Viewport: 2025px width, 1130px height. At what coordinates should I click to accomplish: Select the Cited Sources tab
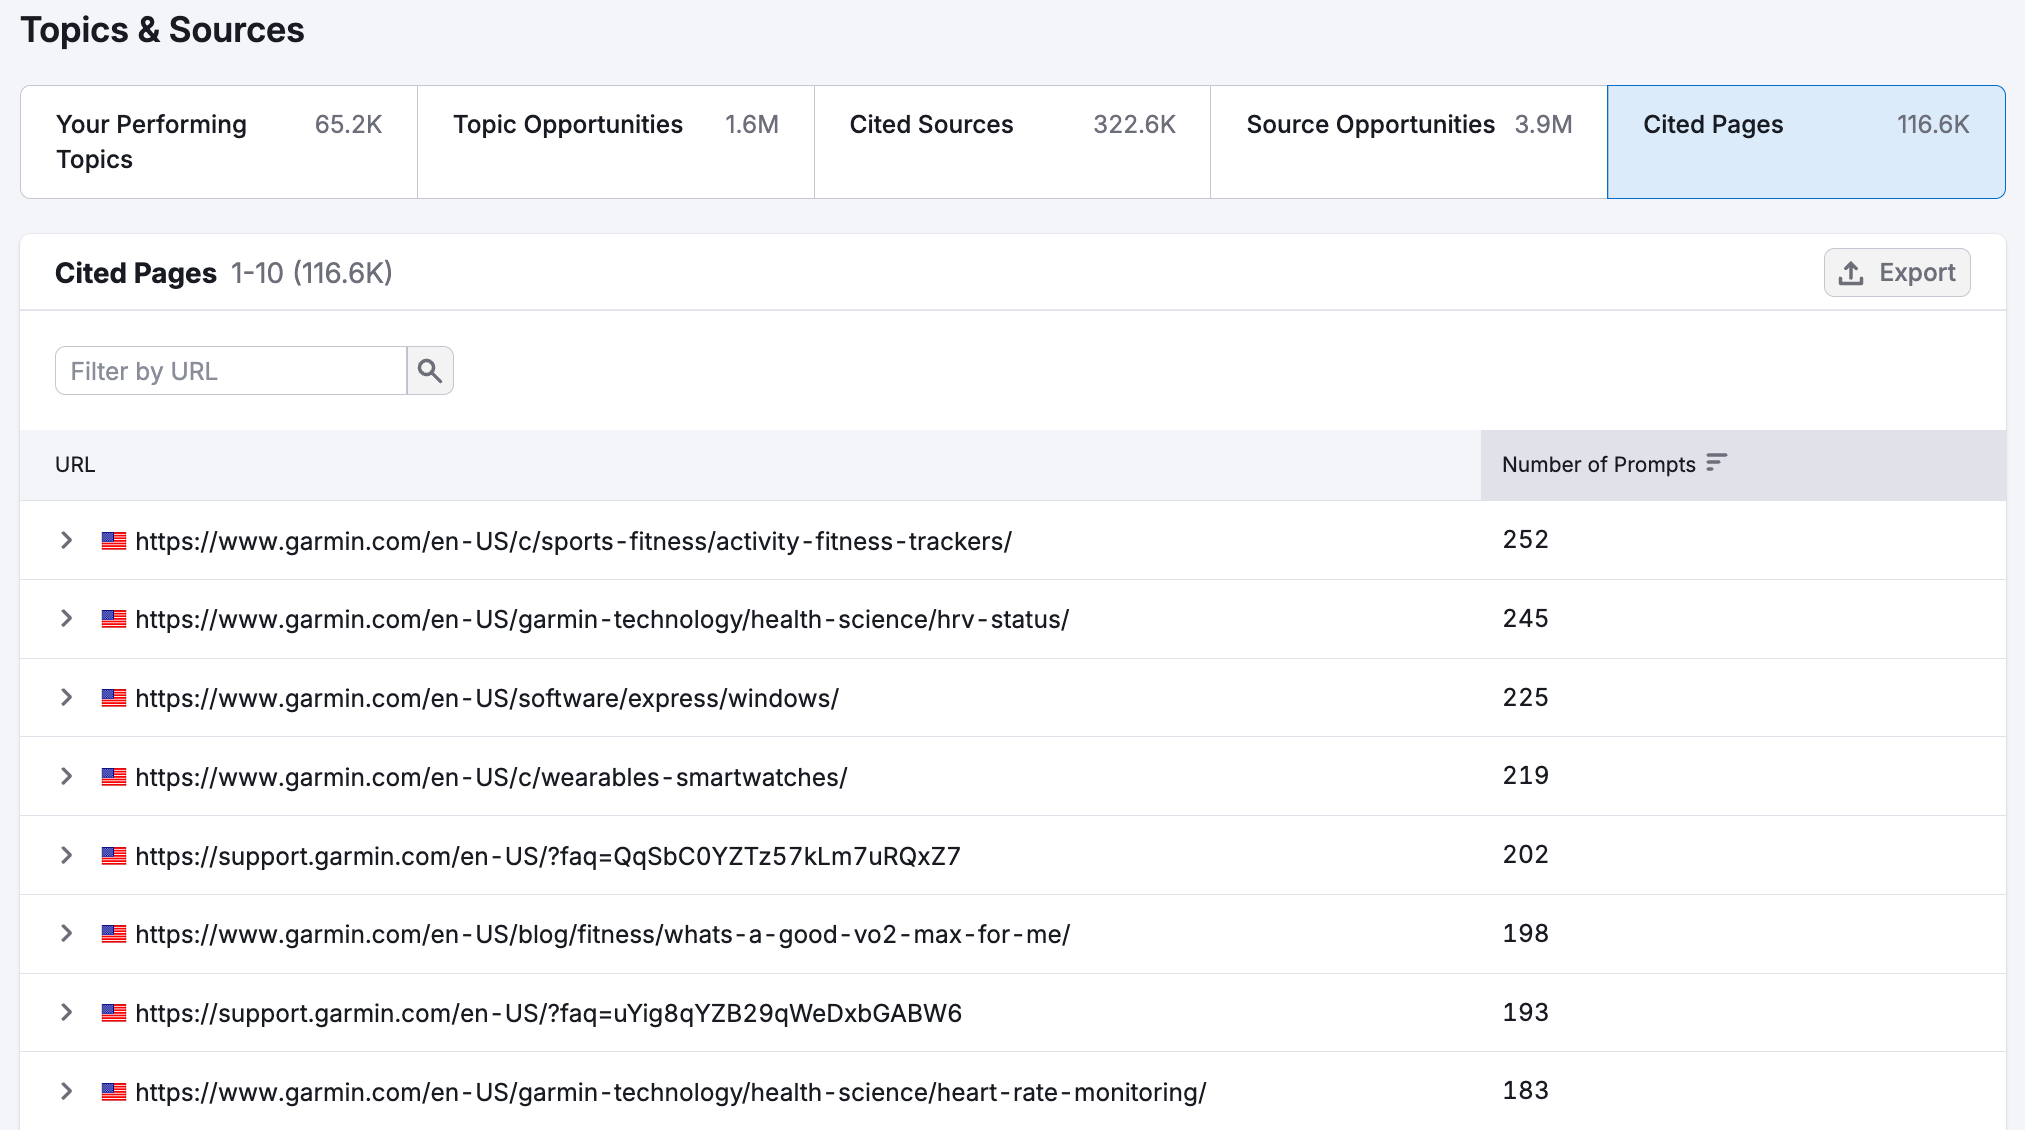(x=1012, y=142)
